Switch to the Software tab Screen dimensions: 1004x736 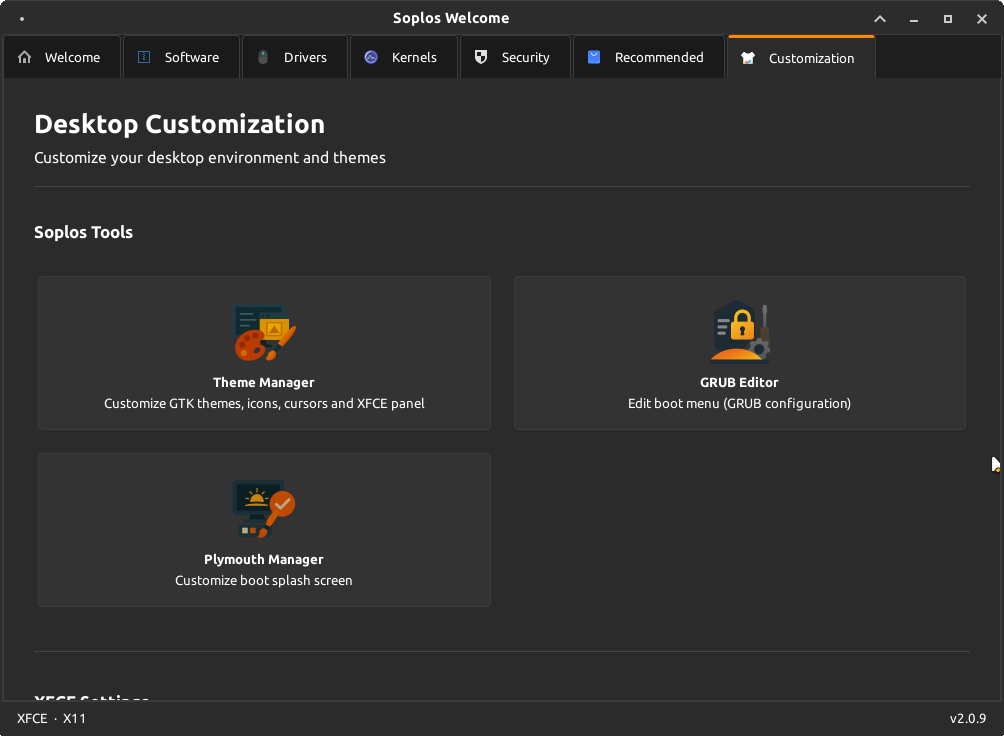click(181, 57)
